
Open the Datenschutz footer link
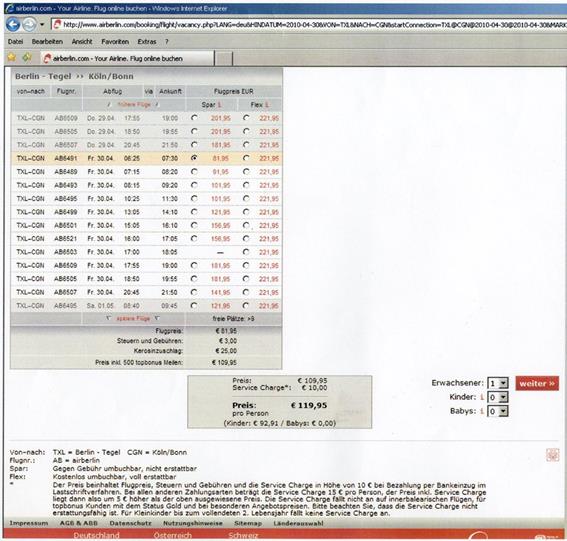[x=130, y=523]
